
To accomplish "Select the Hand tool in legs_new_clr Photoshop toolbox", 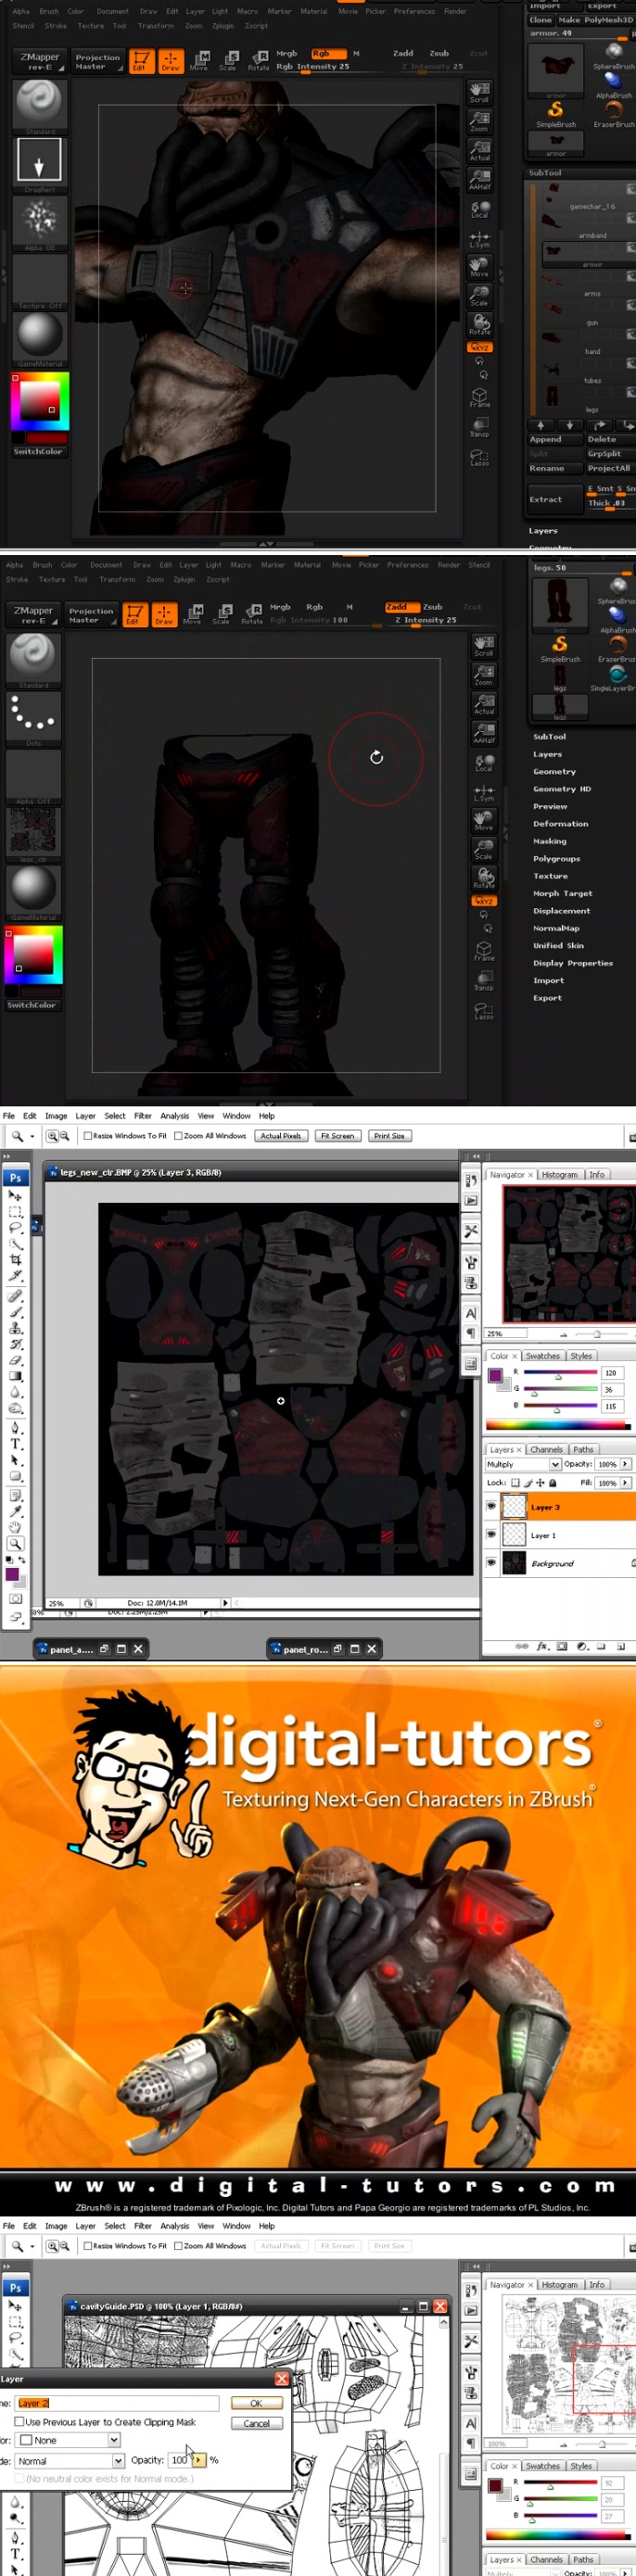I will tap(15, 1527).
